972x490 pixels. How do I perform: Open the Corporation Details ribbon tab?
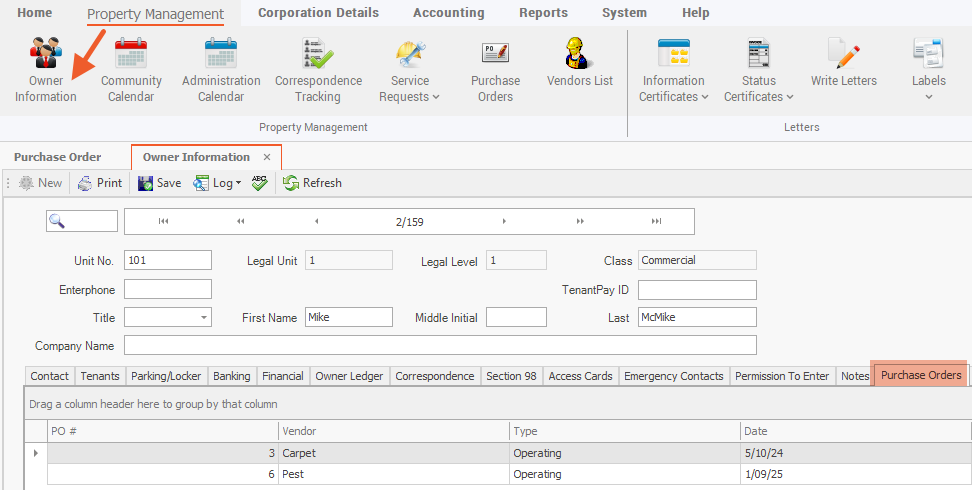point(318,12)
